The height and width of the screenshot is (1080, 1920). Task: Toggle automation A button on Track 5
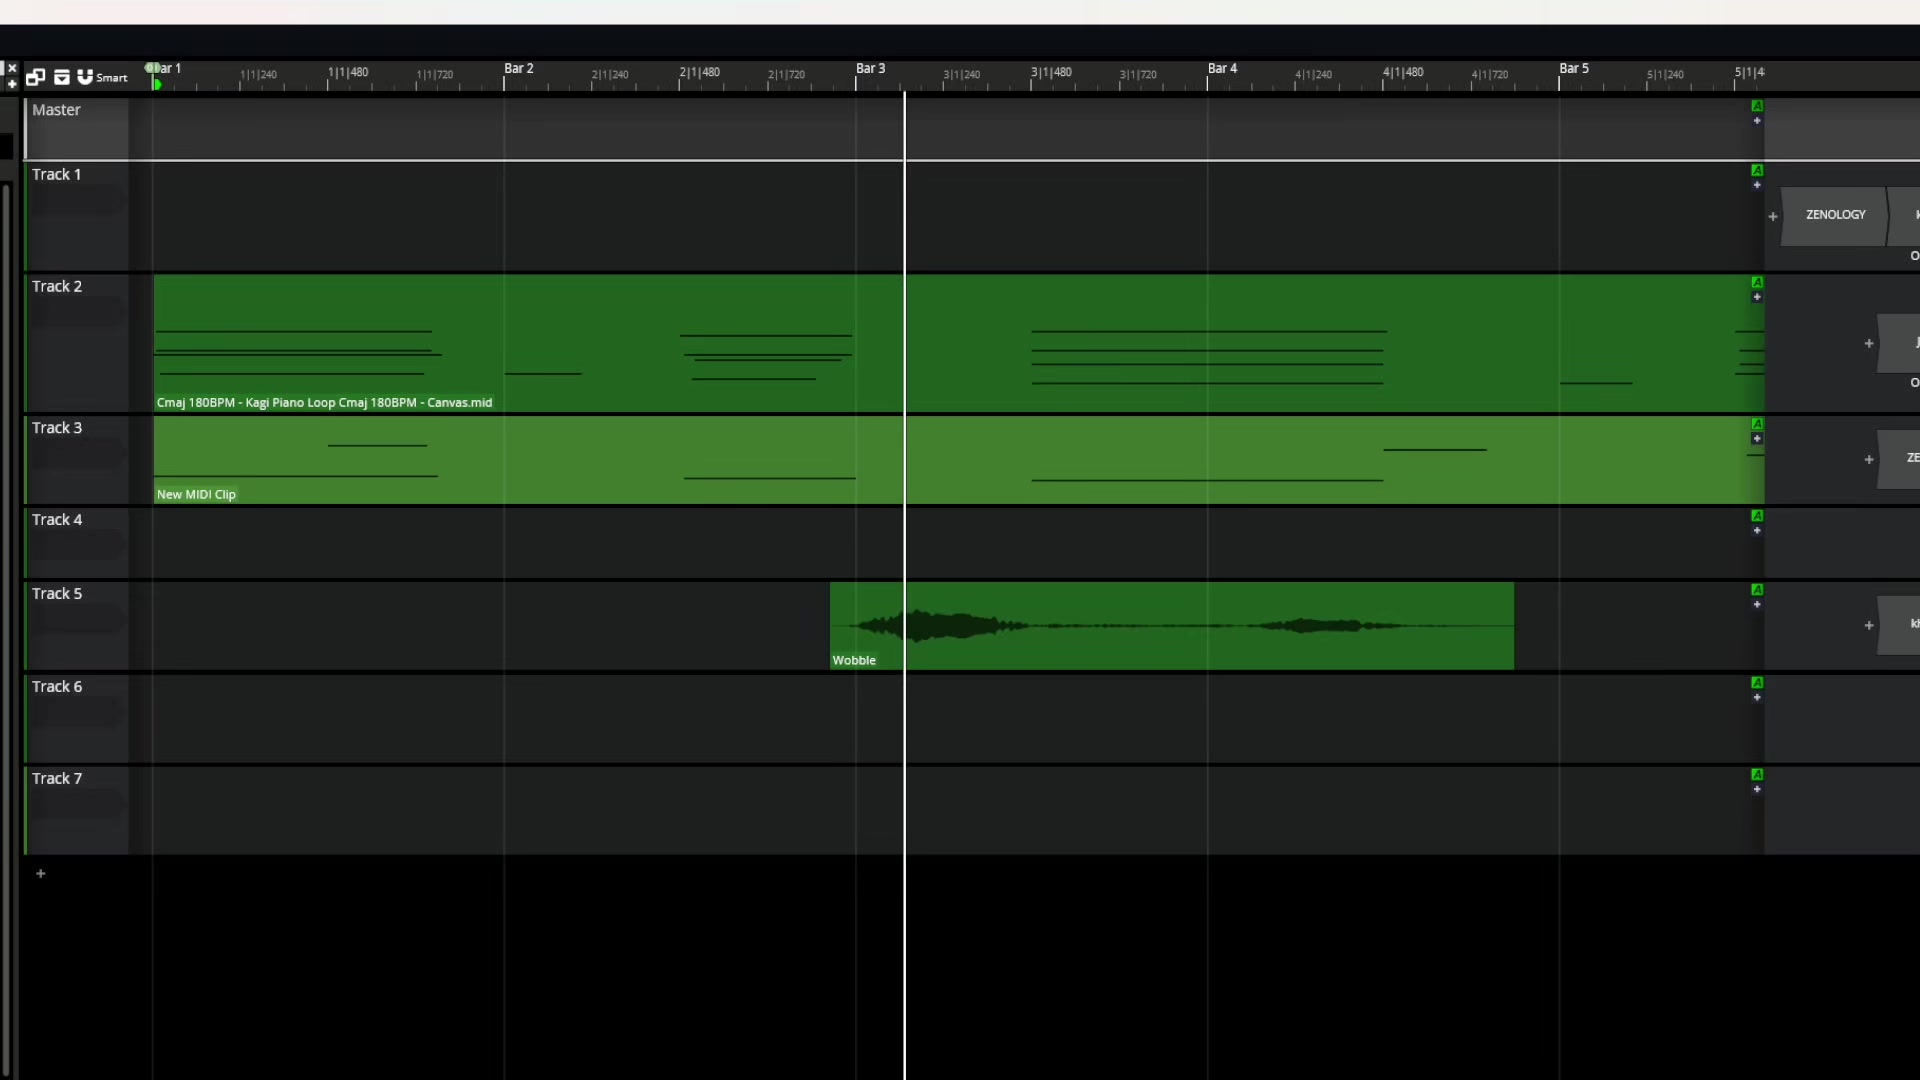click(1757, 590)
